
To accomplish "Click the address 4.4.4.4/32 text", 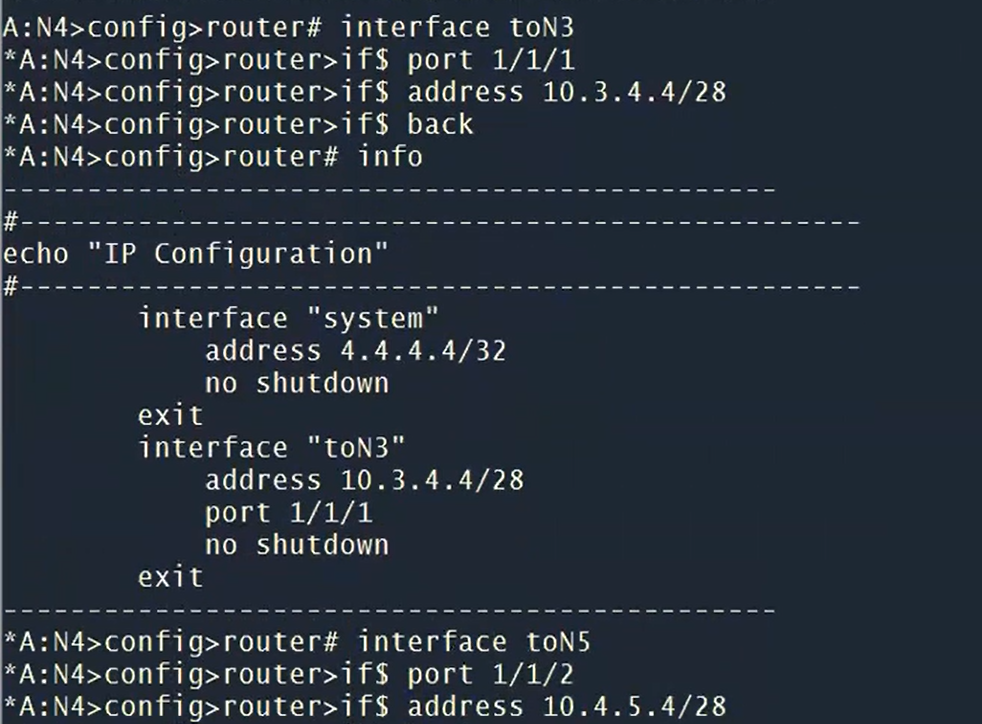I will (364, 351).
